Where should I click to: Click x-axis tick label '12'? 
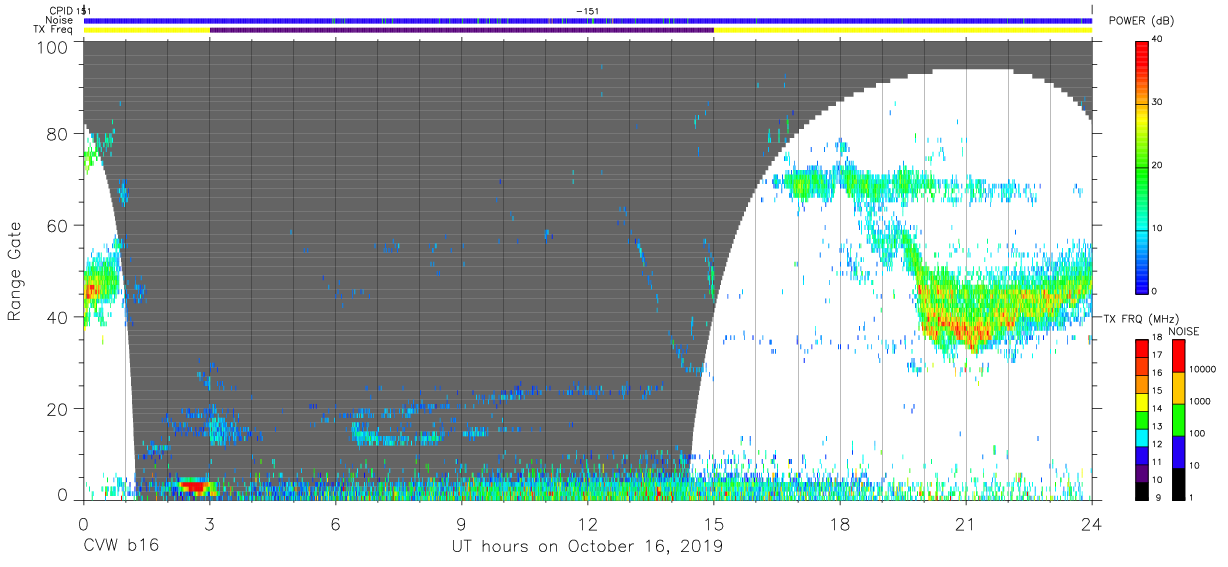[588, 523]
